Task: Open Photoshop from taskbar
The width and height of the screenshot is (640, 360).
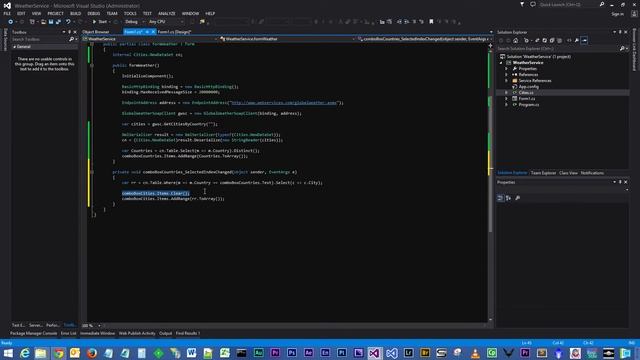Action: 291,353
